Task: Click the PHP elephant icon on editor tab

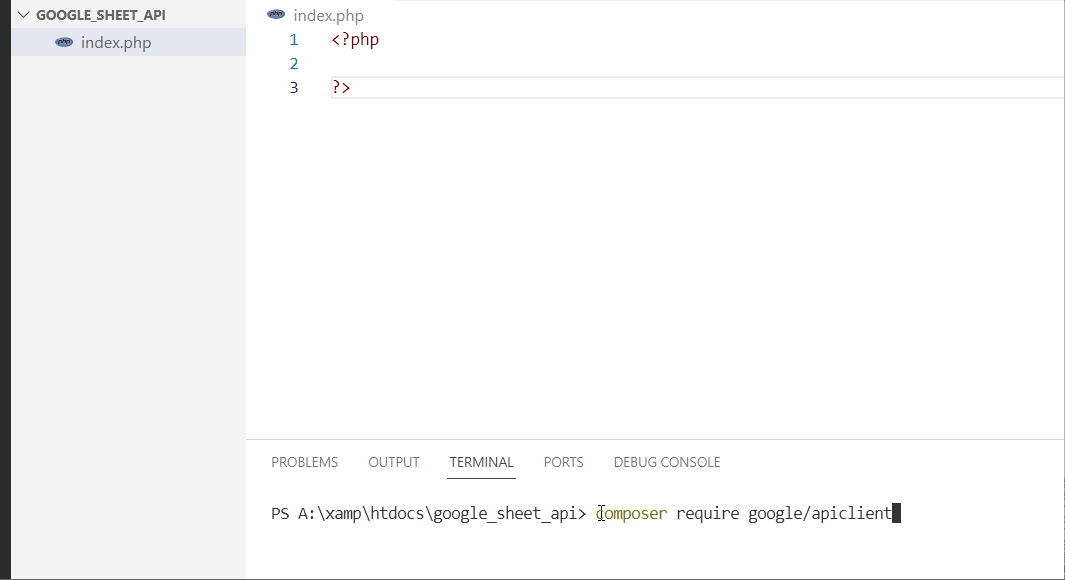Action: point(275,15)
